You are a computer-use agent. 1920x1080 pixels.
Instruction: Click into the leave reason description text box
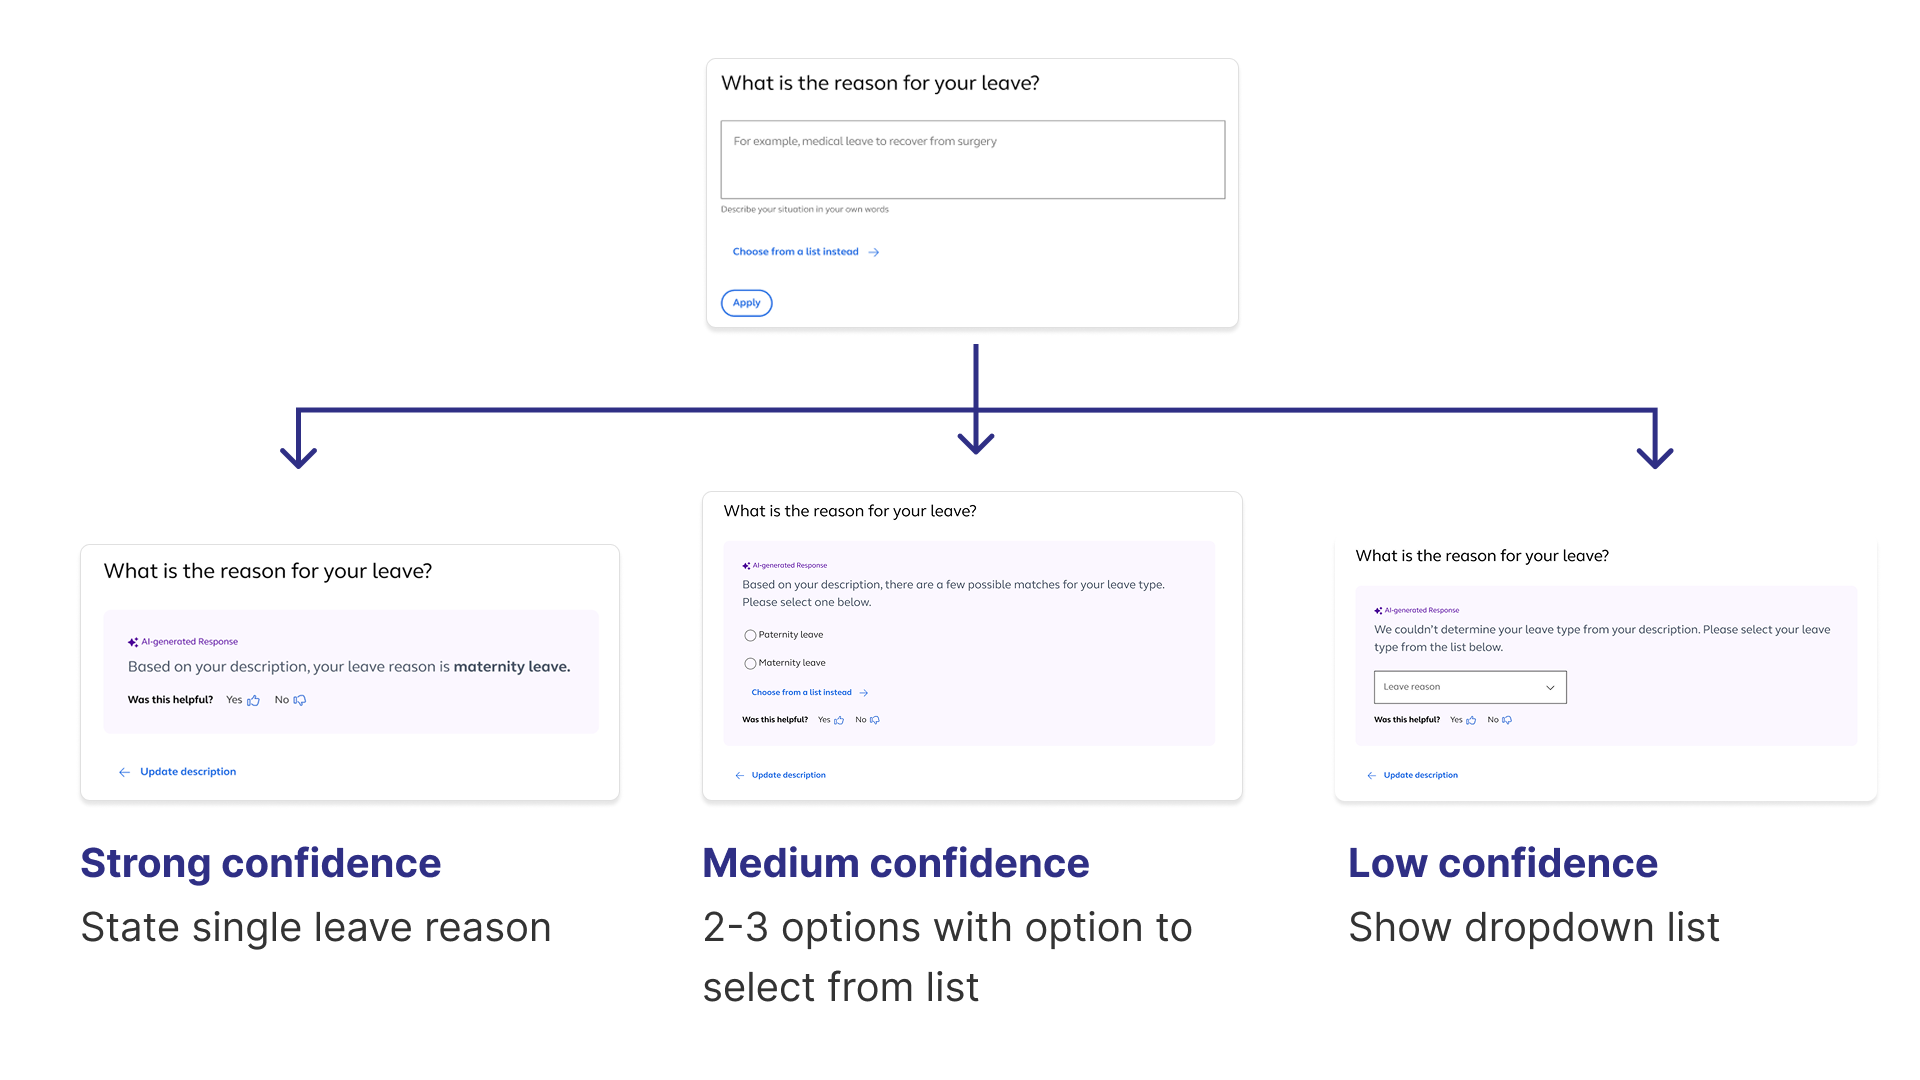pos(972,160)
